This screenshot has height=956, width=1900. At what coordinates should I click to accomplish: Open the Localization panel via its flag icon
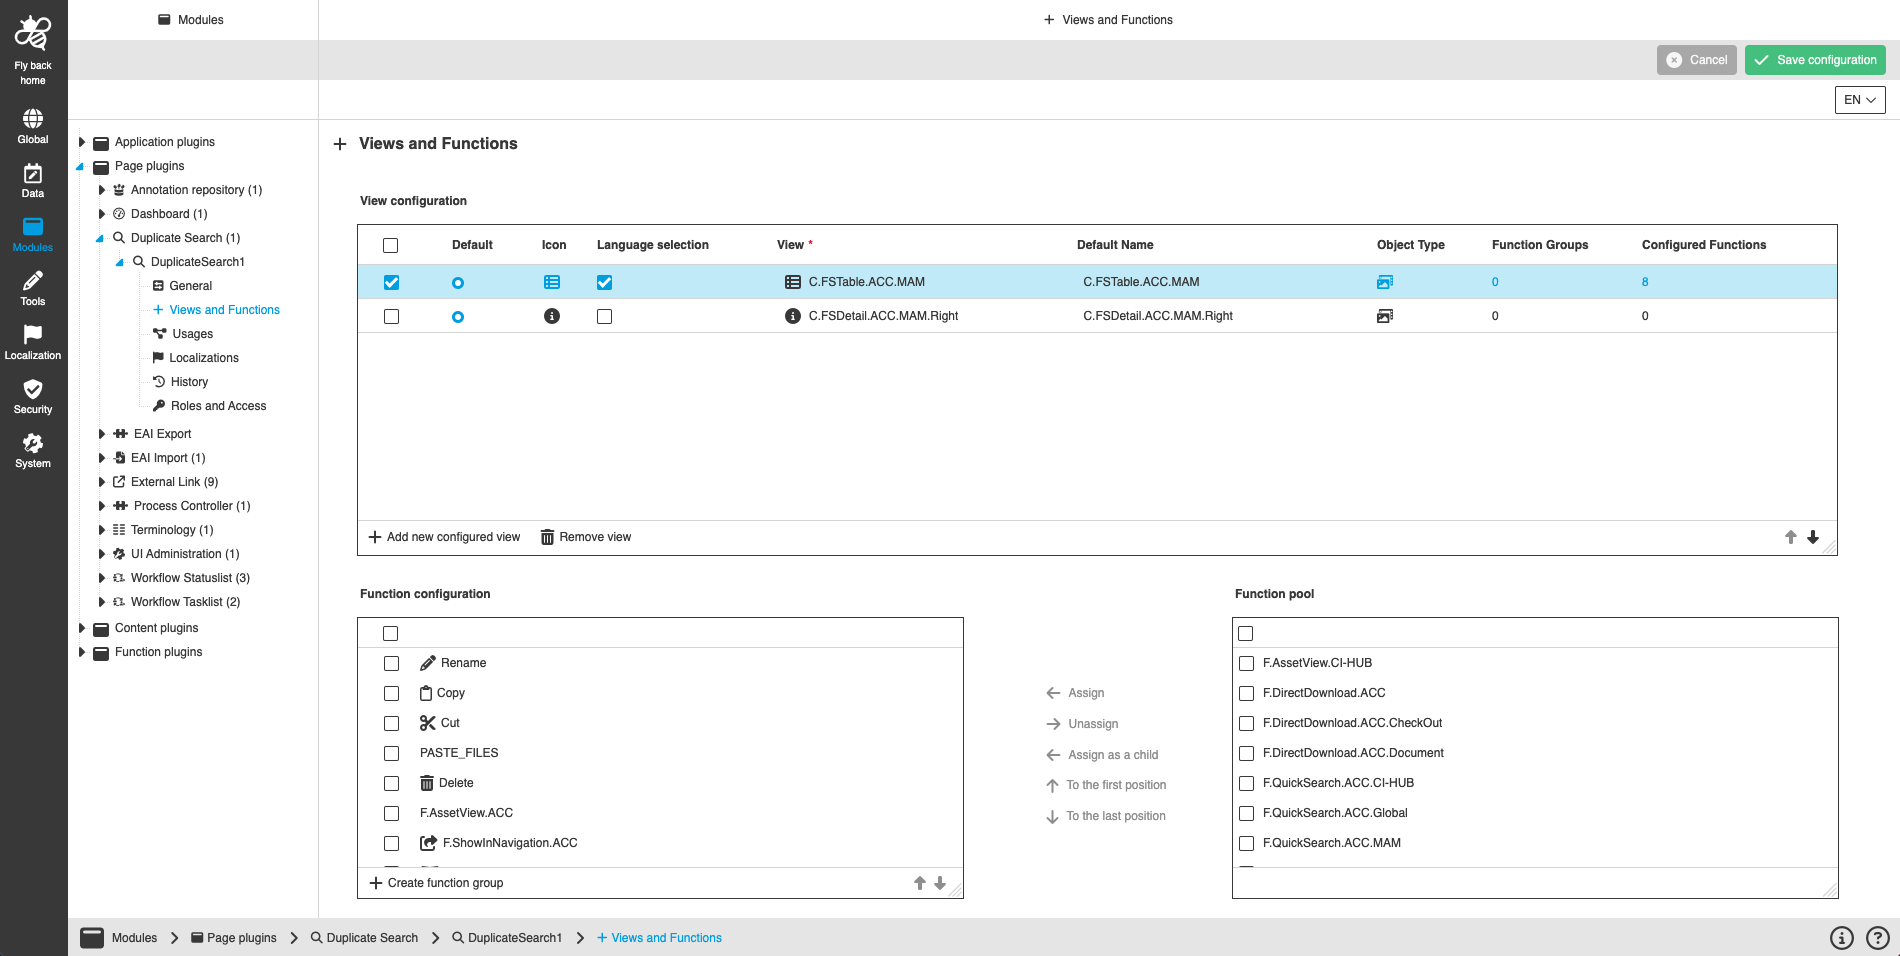pyautogui.click(x=33, y=338)
